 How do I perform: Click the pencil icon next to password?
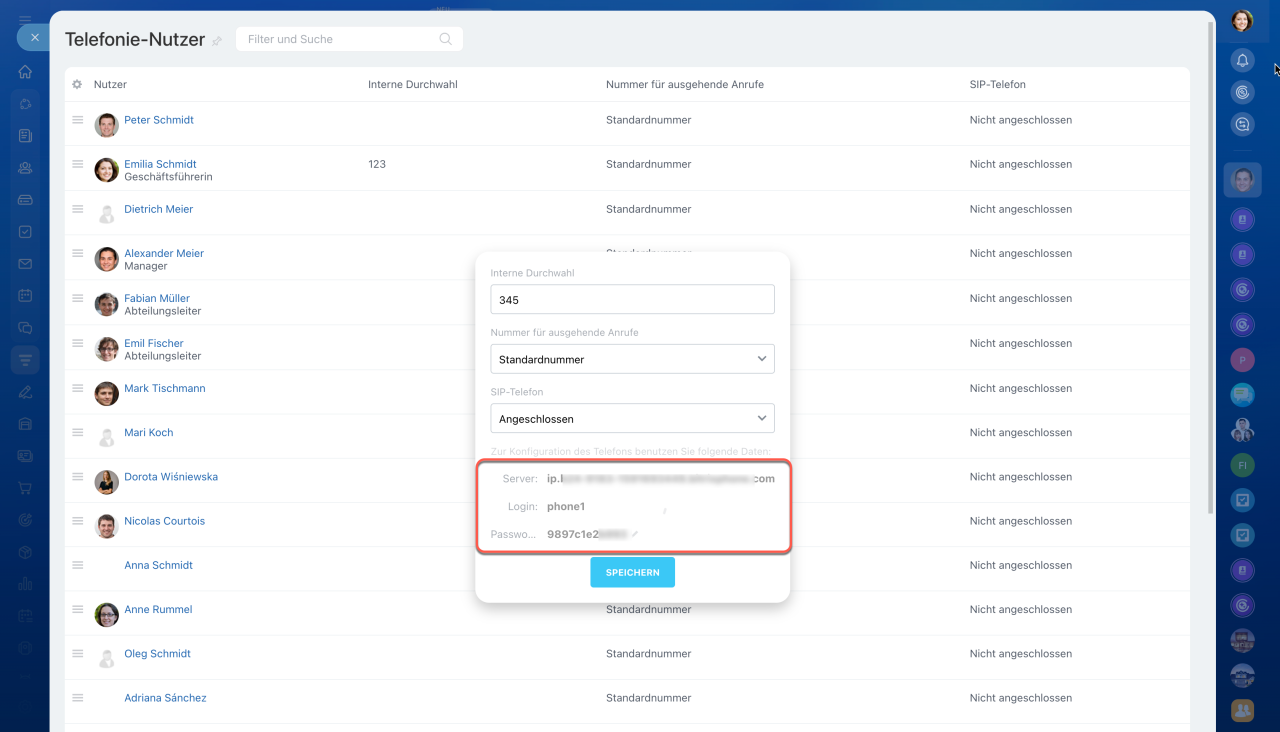pyautogui.click(x=635, y=534)
